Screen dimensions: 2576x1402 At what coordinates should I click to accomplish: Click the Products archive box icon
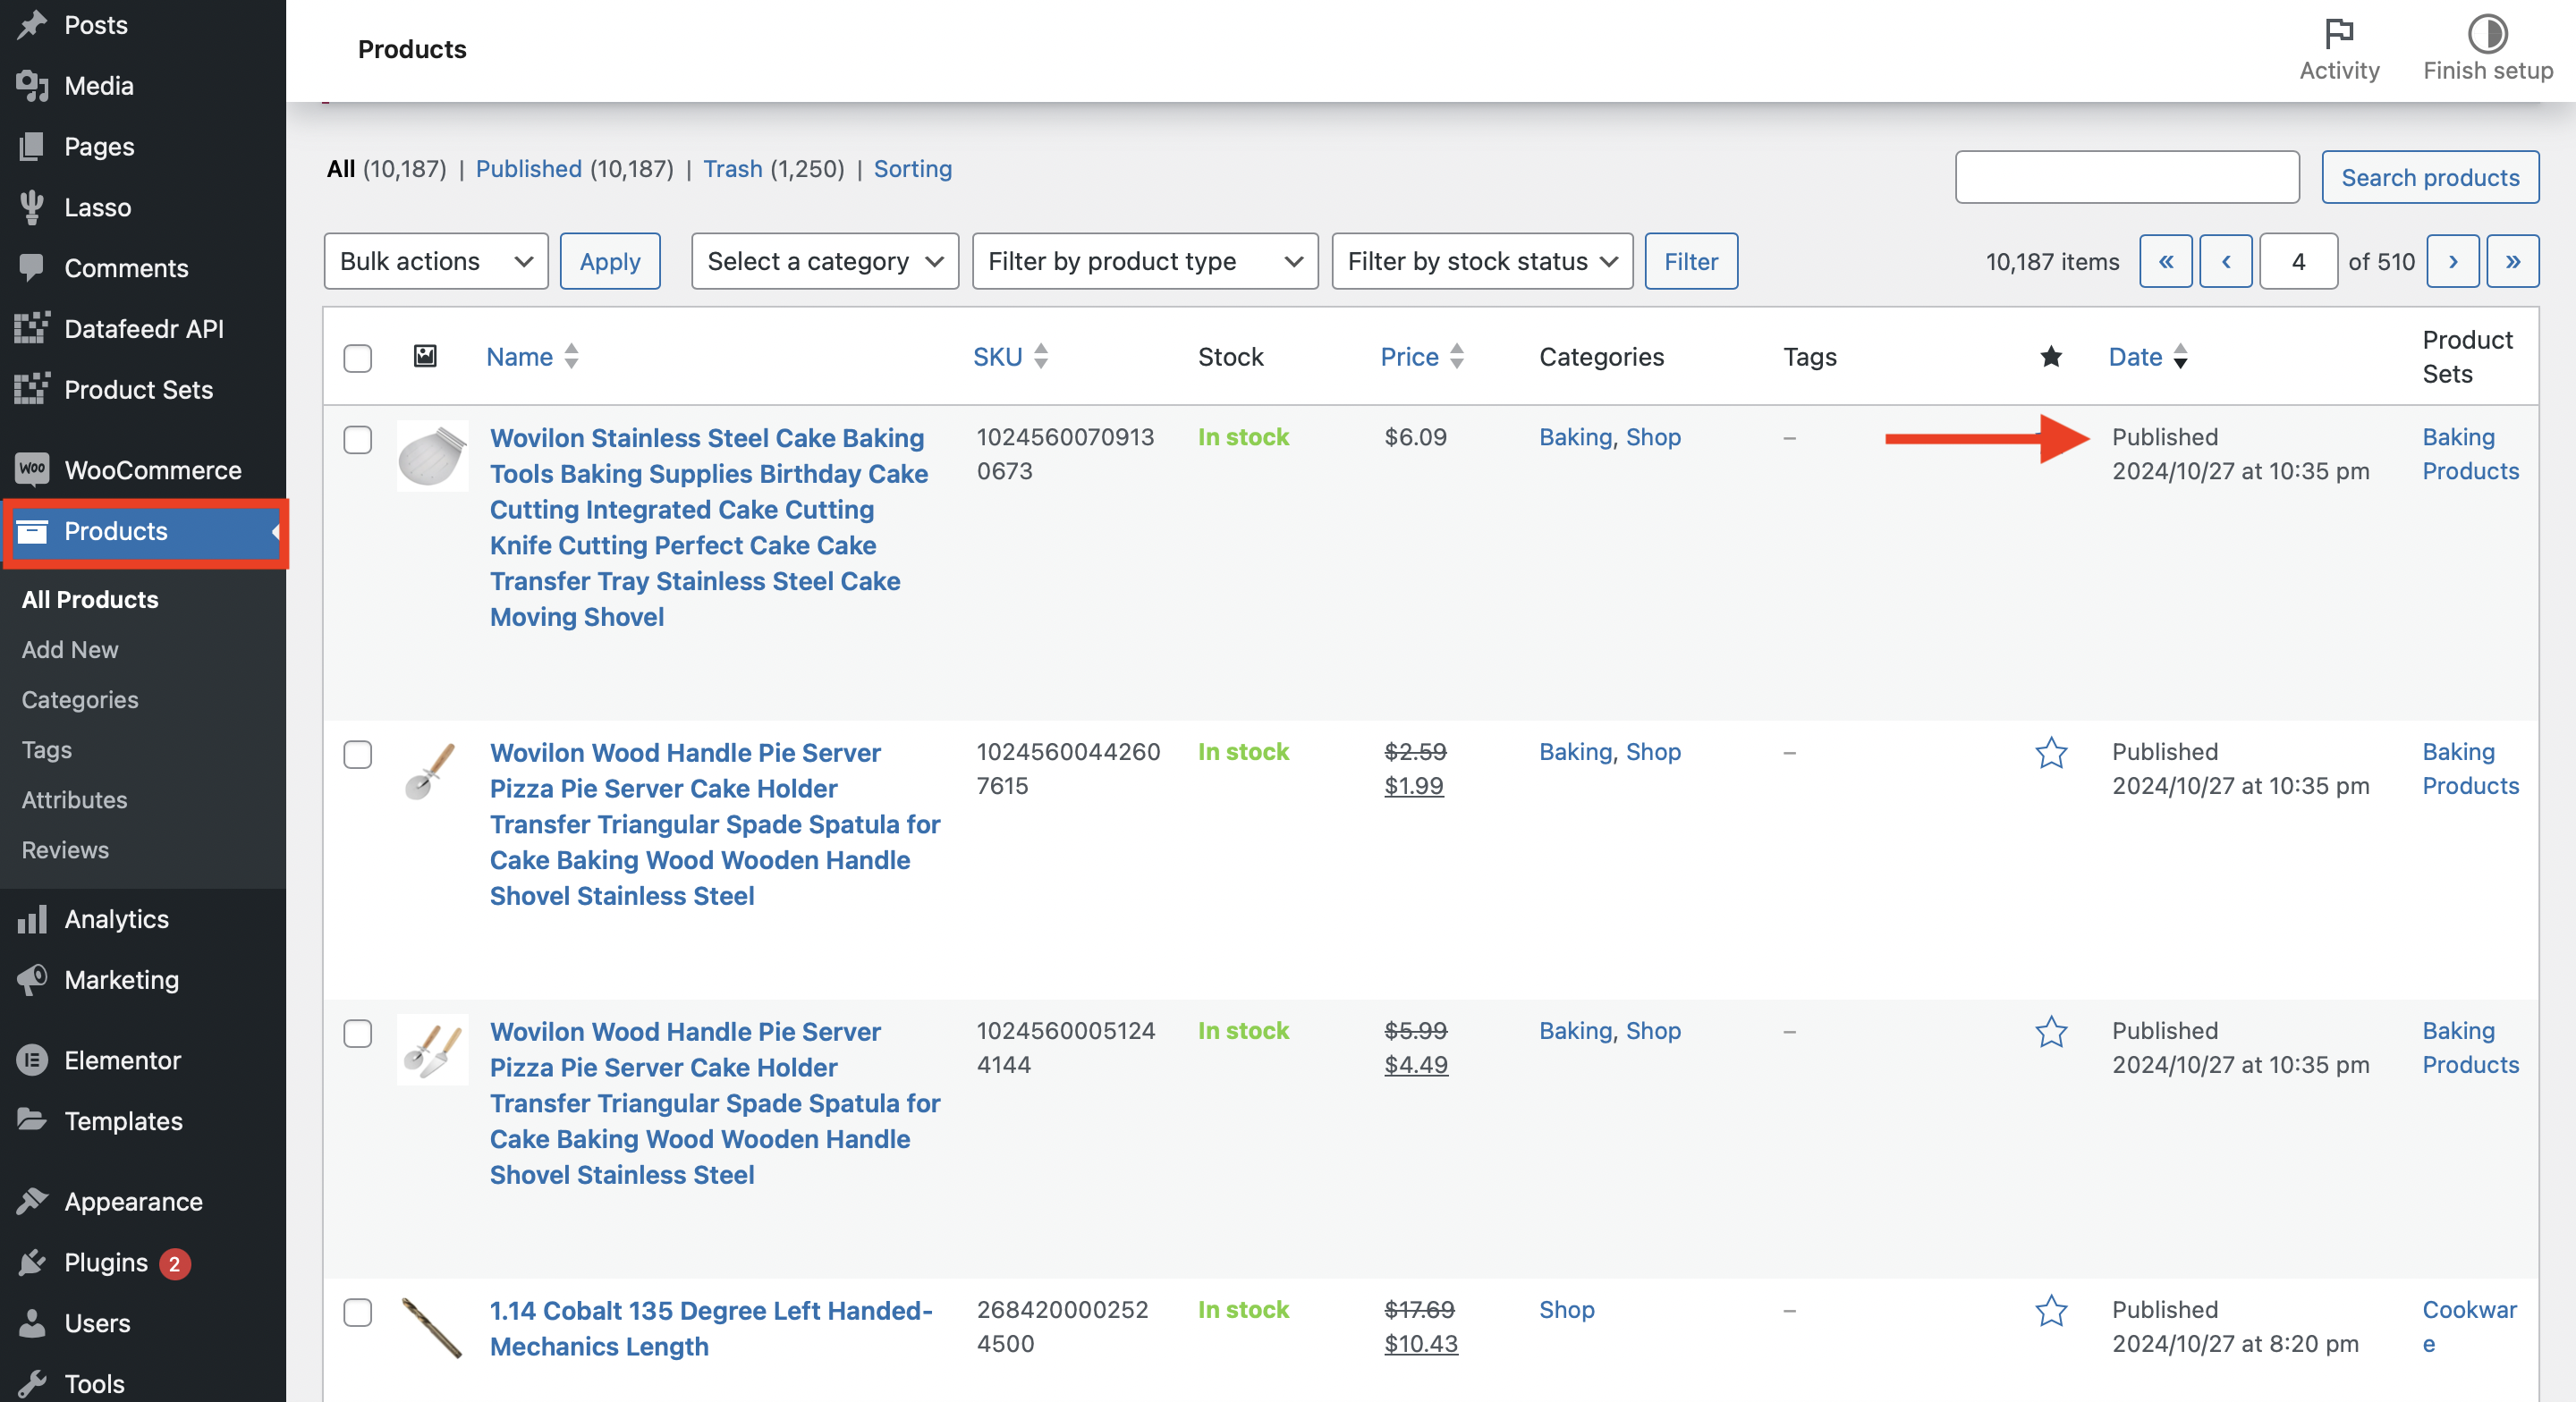(32, 531)
